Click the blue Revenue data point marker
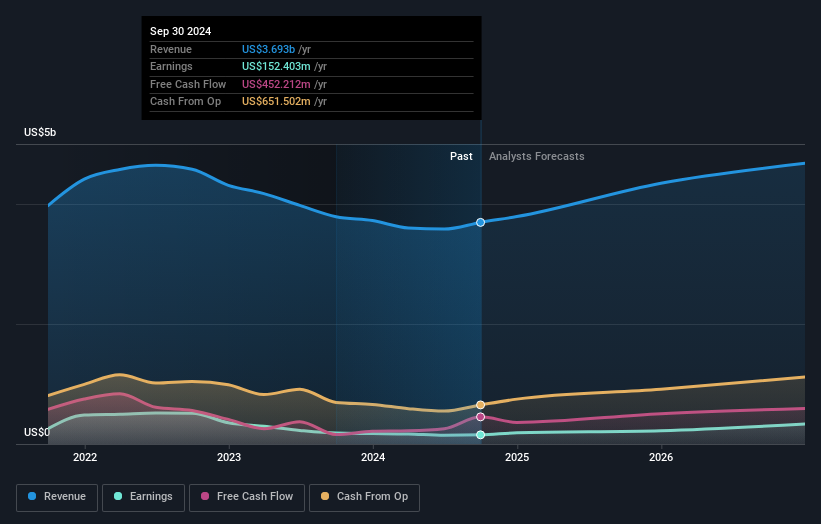Screen dimensions: 821x524 tap(480, 222)
